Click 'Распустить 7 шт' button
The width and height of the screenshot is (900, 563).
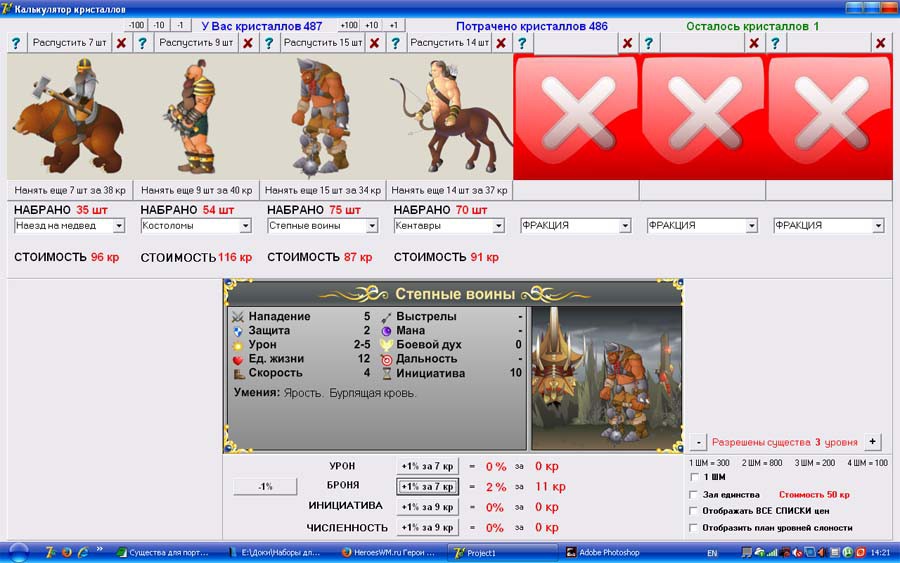[x=69, y=43]
